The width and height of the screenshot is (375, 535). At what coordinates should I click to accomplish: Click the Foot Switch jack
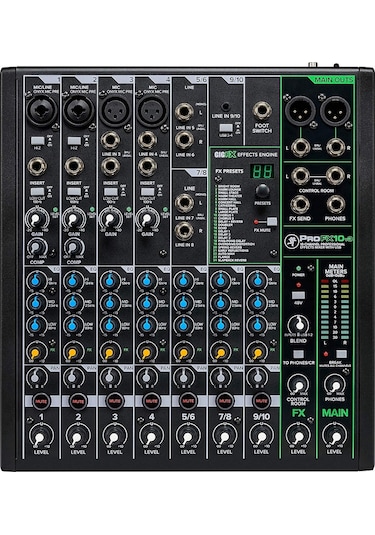click(x=262, y=111)
